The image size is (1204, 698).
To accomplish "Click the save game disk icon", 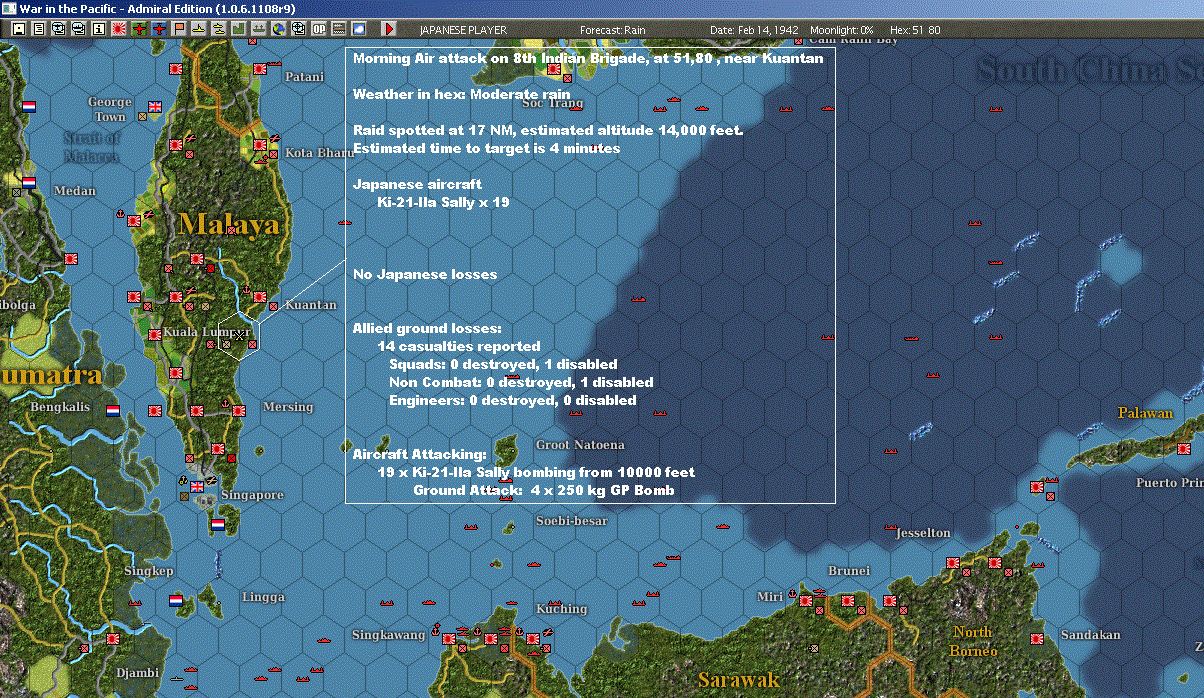I will [x=19, y=29].
